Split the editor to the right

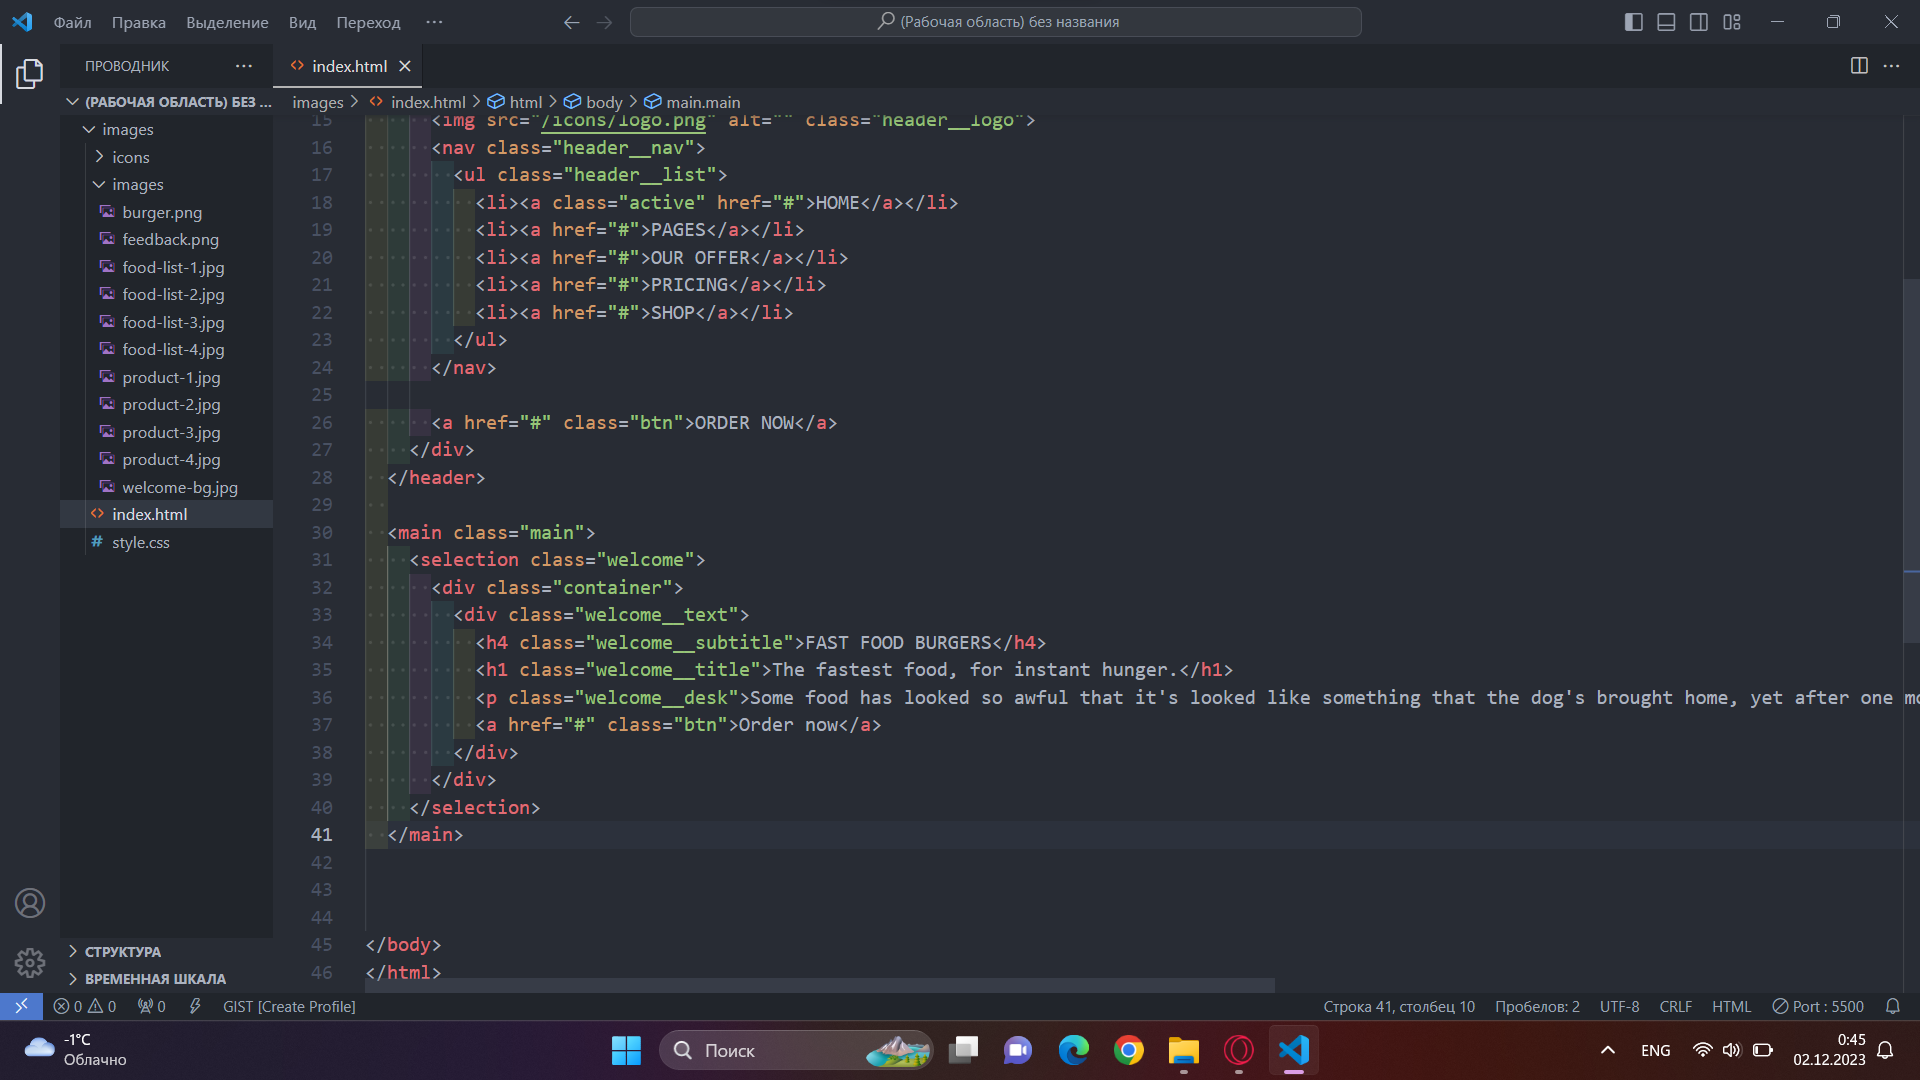[1859, 66]
